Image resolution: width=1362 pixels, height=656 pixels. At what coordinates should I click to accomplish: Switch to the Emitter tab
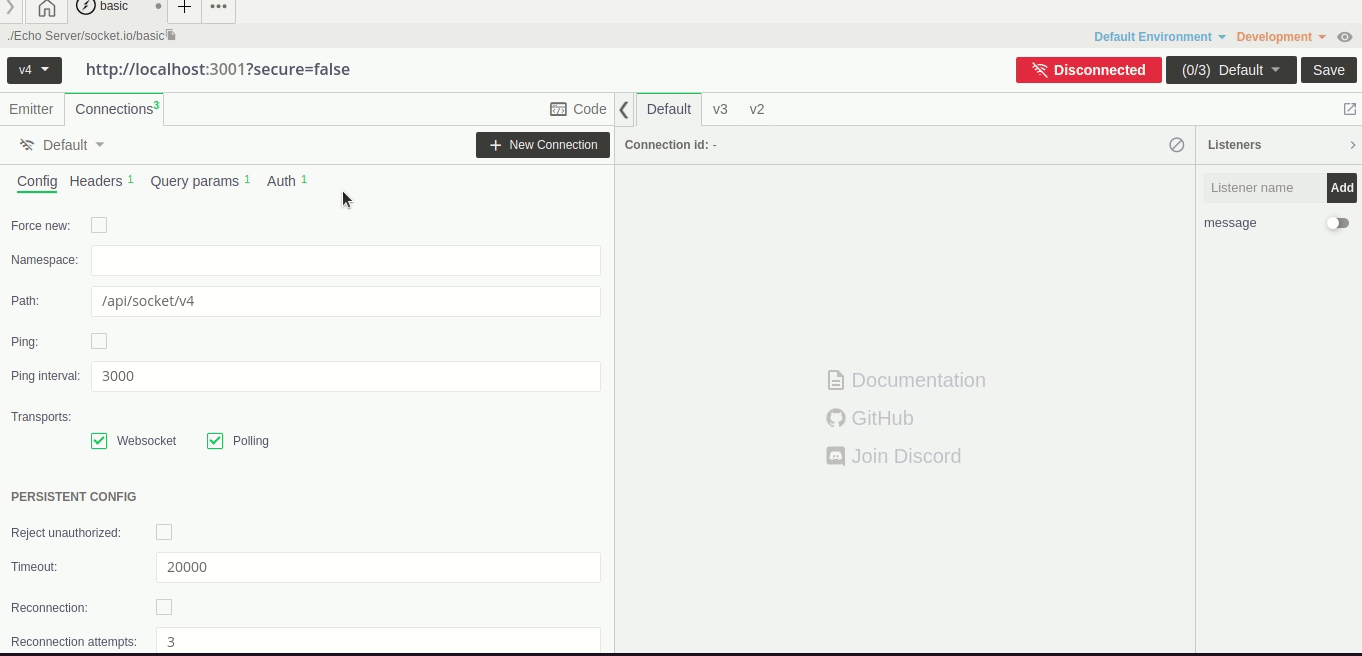[x=31, y=109]
